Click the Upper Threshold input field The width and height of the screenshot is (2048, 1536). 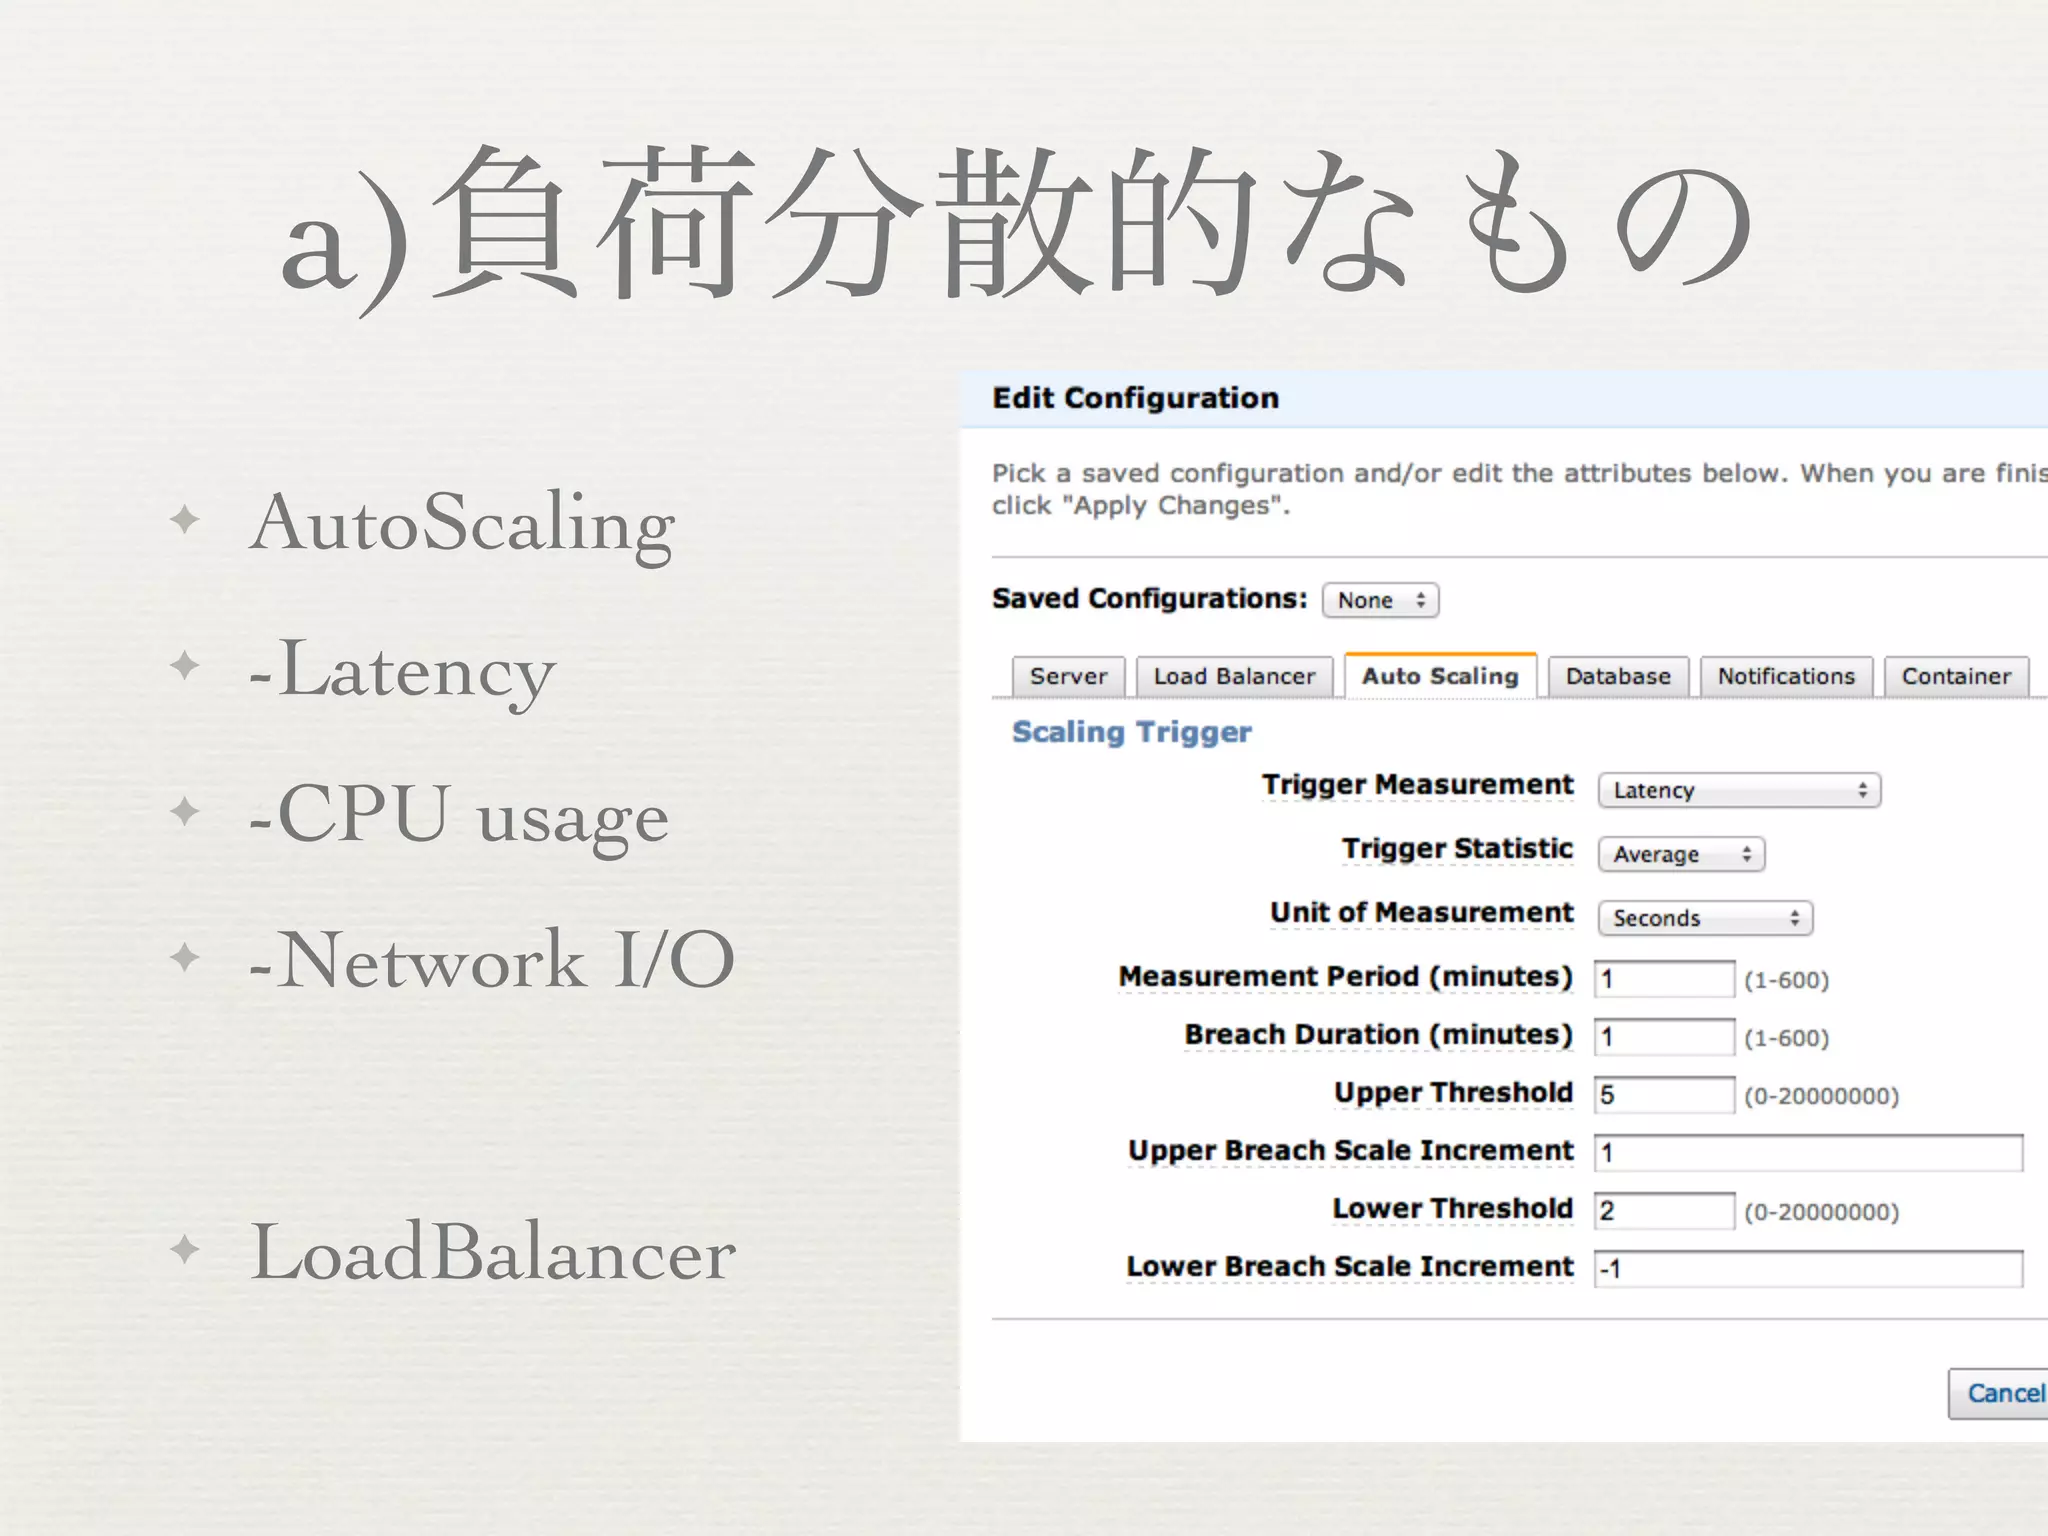pos(1664,1095)
